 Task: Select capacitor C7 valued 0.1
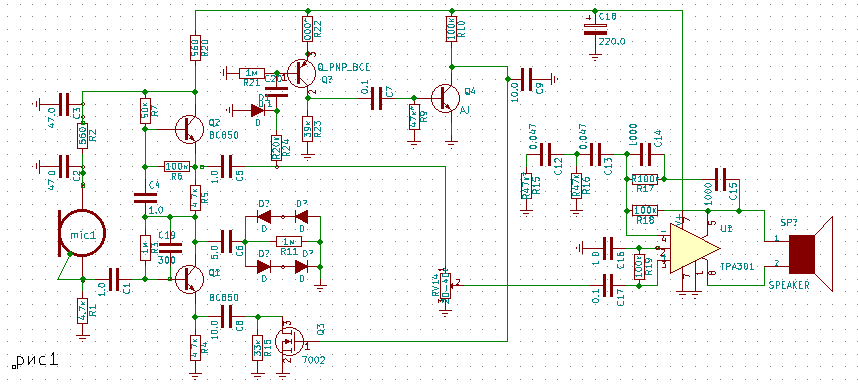point(376,98)
